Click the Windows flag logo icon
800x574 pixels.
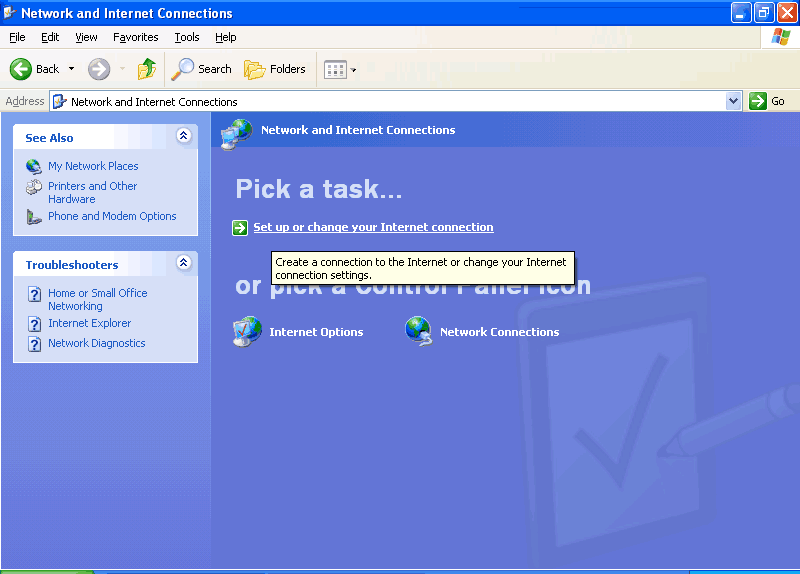pos(781,37)
